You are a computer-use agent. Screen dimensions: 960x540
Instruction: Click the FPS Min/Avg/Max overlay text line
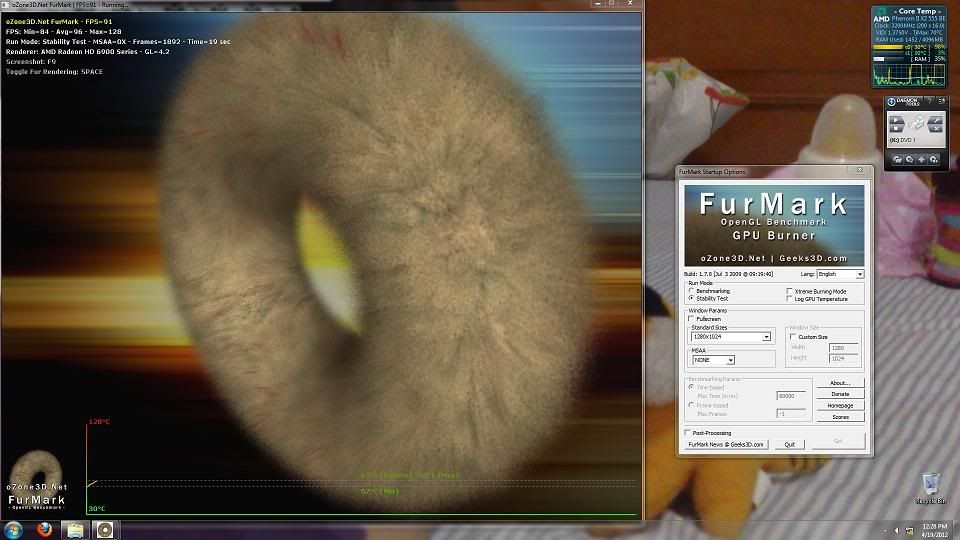(x=64, y=31)
